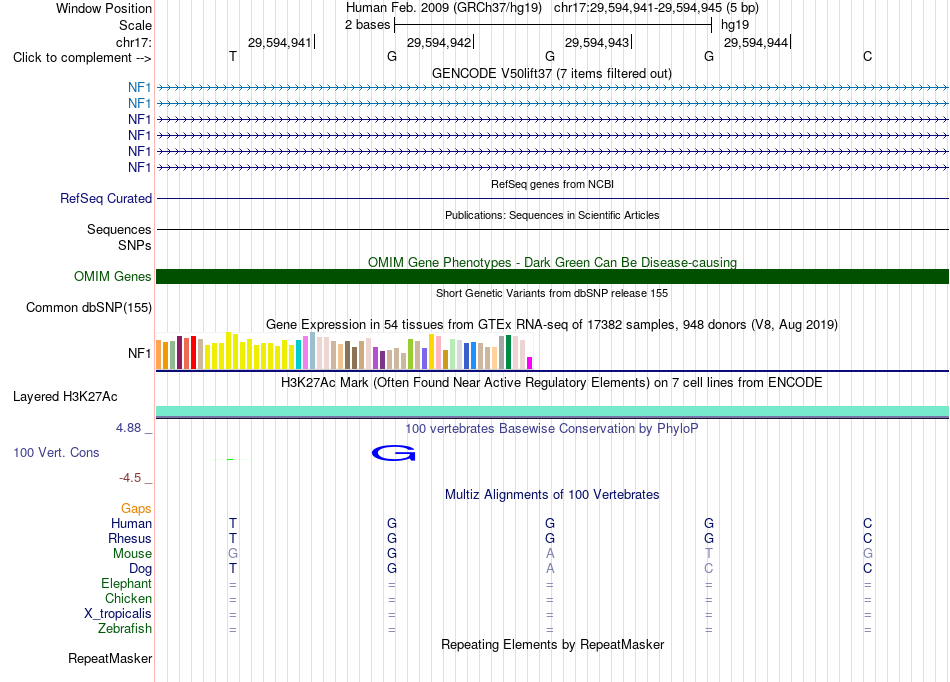Select the Chicken species label
The width and height of the screenshot is (950, 682).
coord(128,598)
